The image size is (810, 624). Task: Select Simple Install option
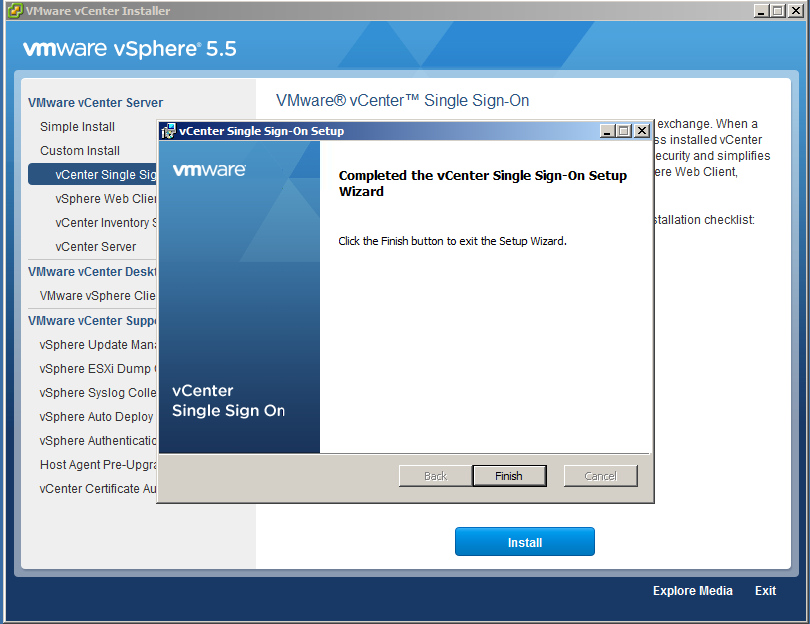(77, 127)
